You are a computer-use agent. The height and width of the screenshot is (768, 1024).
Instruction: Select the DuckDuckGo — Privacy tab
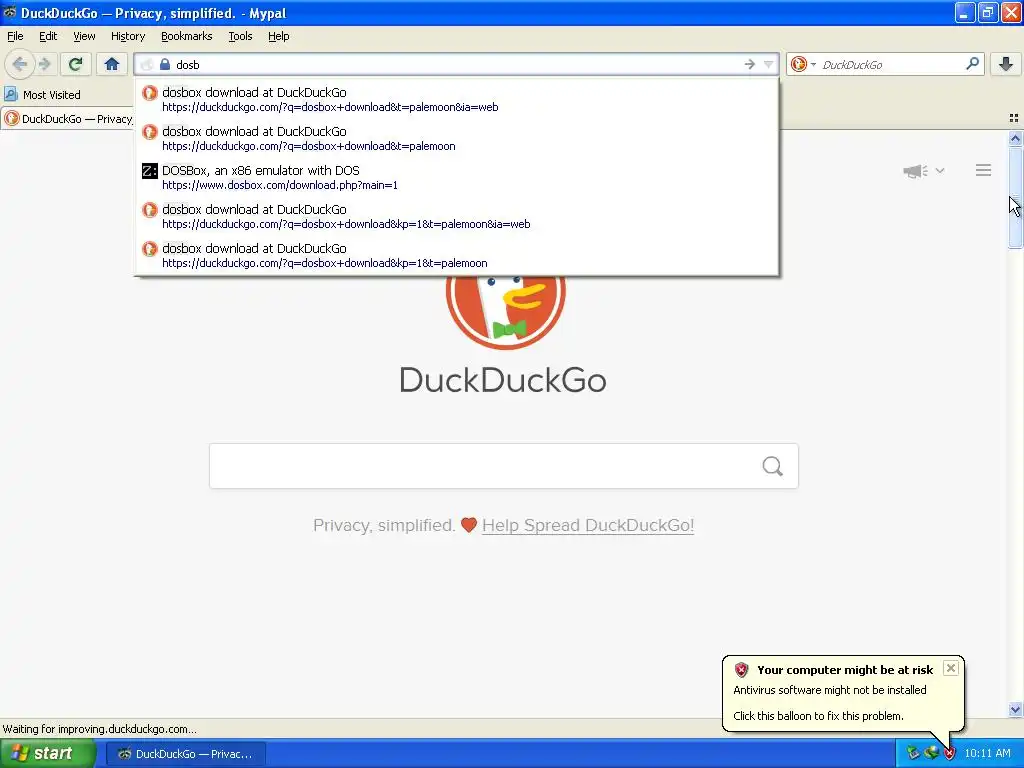click(x=68, y=118)
